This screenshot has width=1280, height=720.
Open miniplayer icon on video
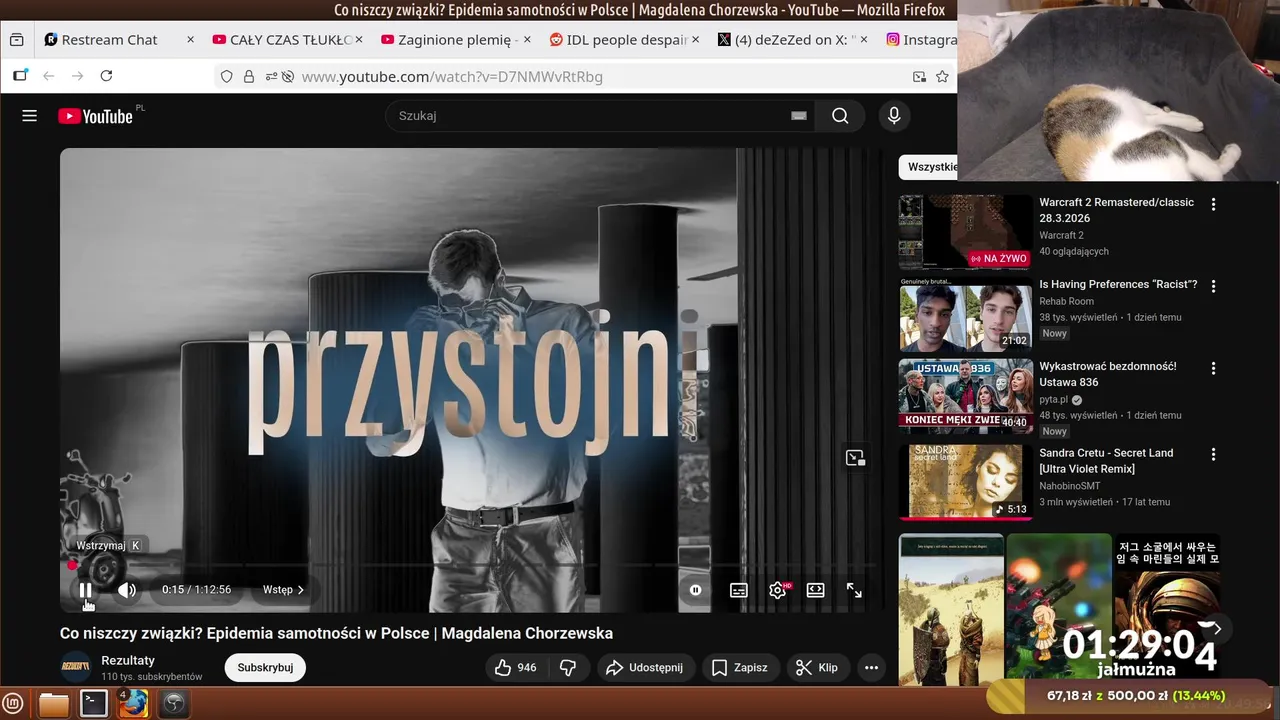[x=855, y=458]
